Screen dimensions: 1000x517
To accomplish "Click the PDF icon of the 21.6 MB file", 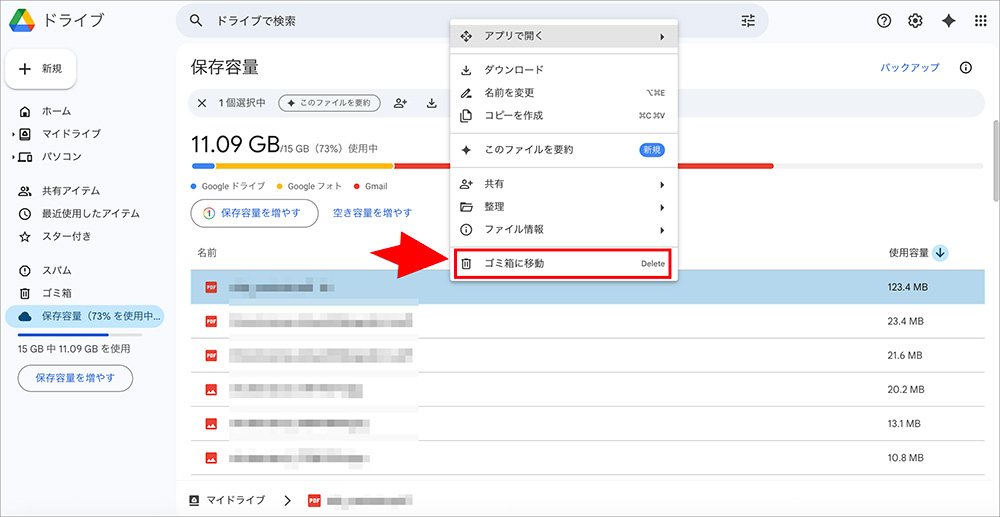I will (x=211, y=355).
